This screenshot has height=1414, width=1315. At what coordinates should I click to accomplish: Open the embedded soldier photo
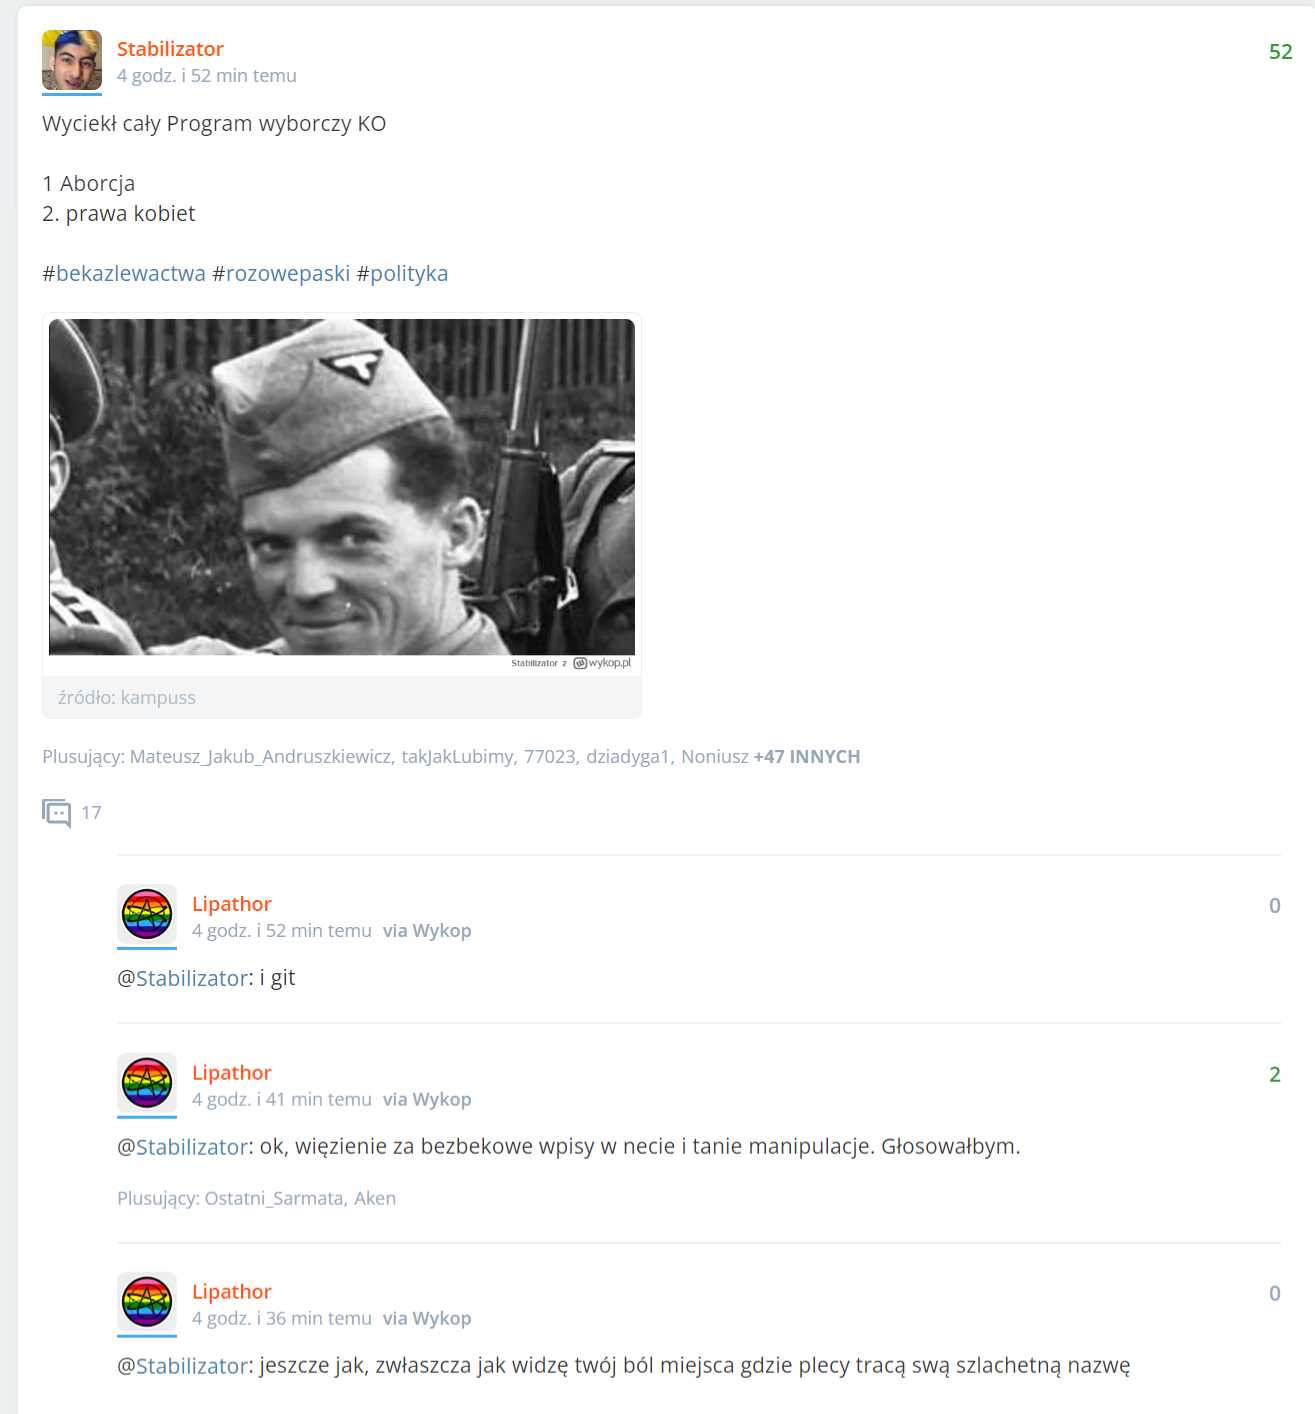tap(342, 487)
